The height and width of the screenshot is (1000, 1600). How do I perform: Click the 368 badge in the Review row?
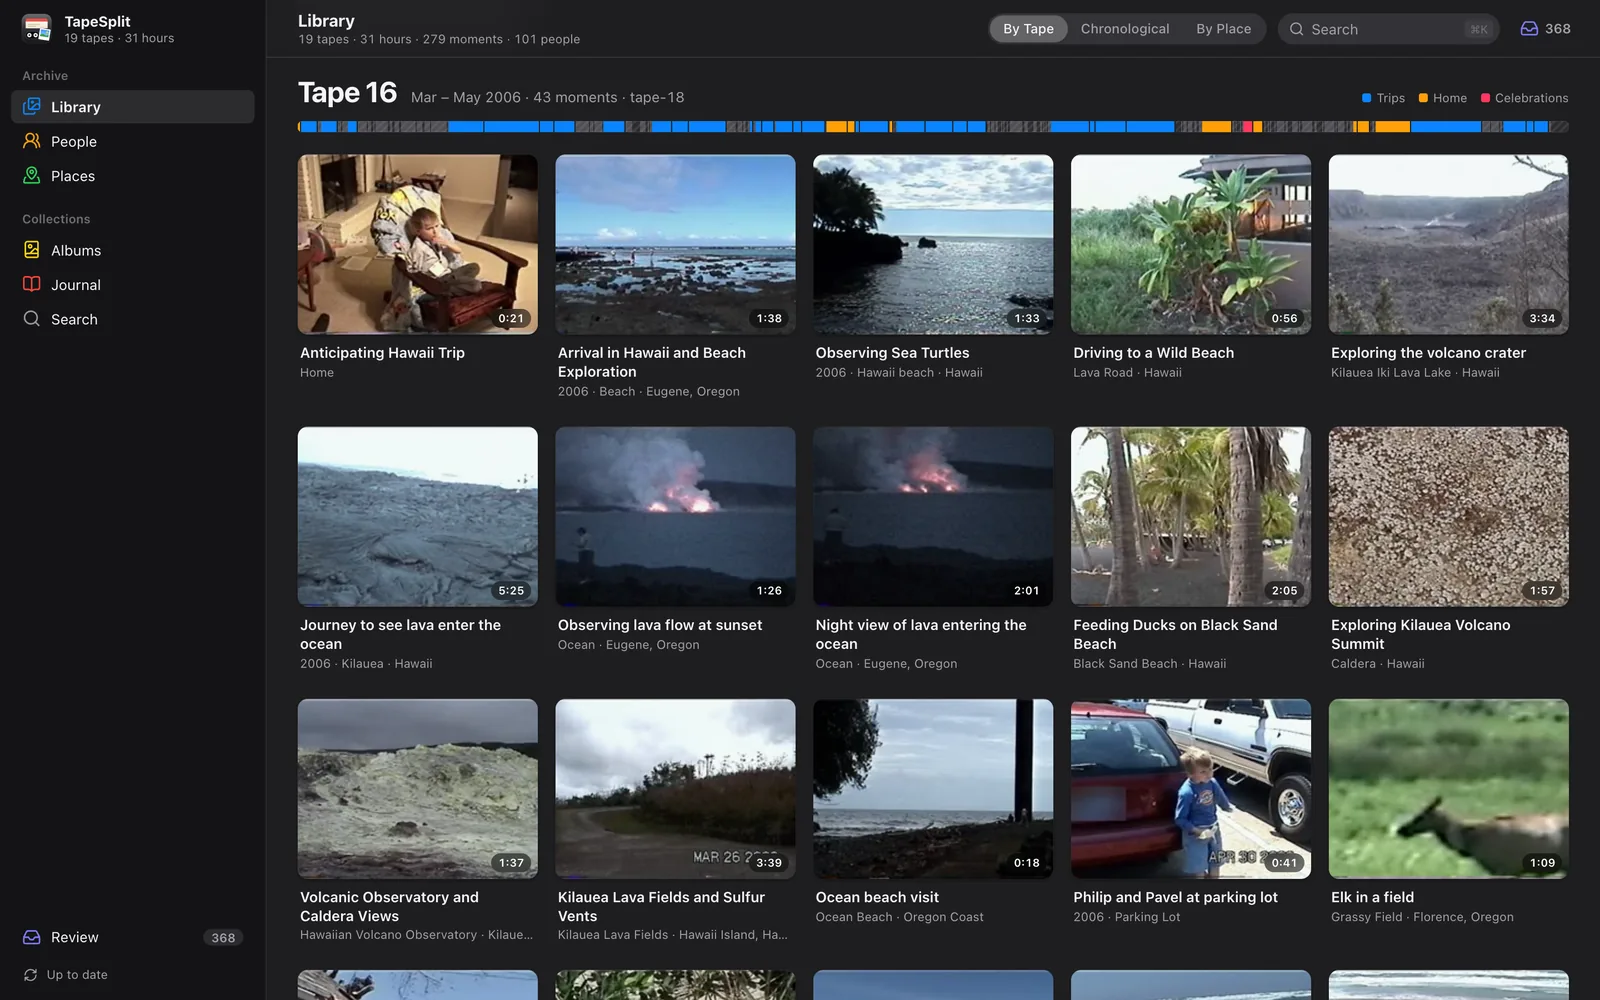223,938
